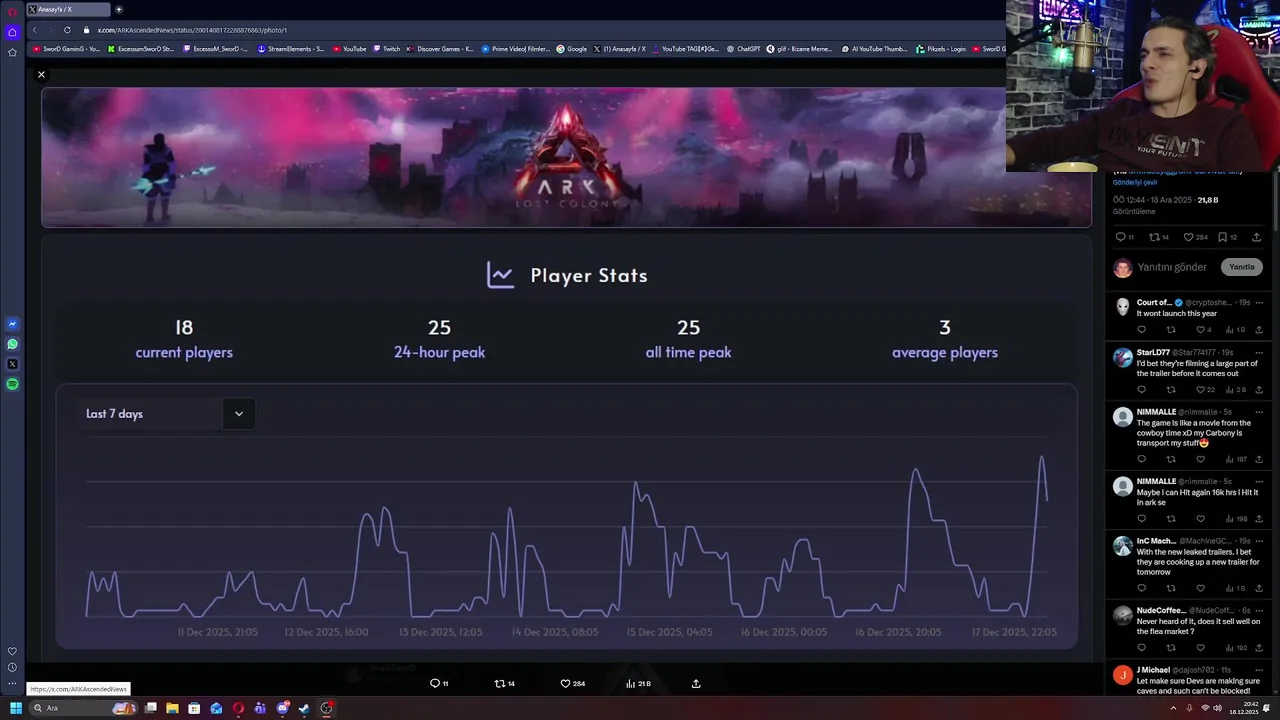The height and width of the screenshot is (720, 1280).
Task: Open Steam from the taskbar
Action: pos(304,708)
